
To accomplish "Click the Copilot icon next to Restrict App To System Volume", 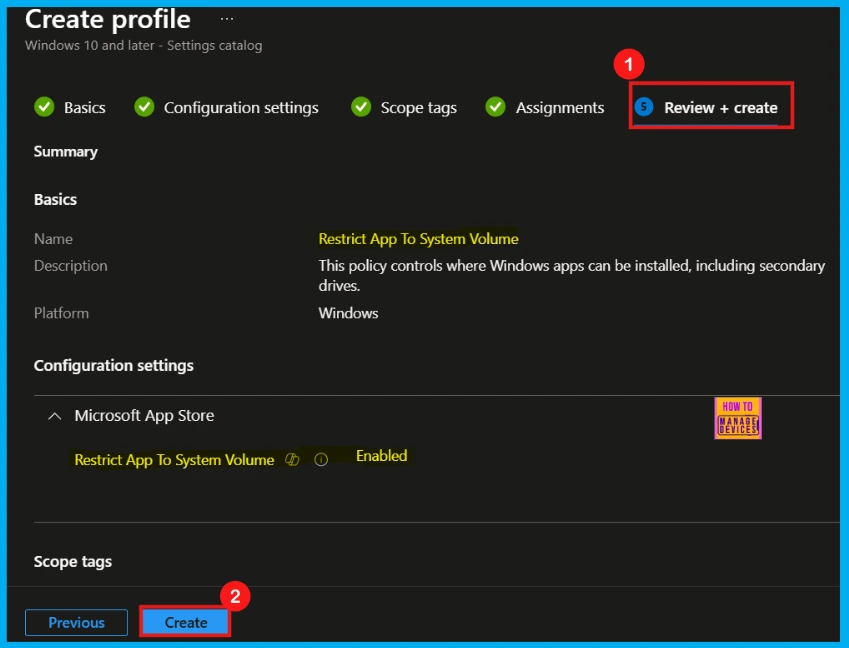I will tap(292, 460).
